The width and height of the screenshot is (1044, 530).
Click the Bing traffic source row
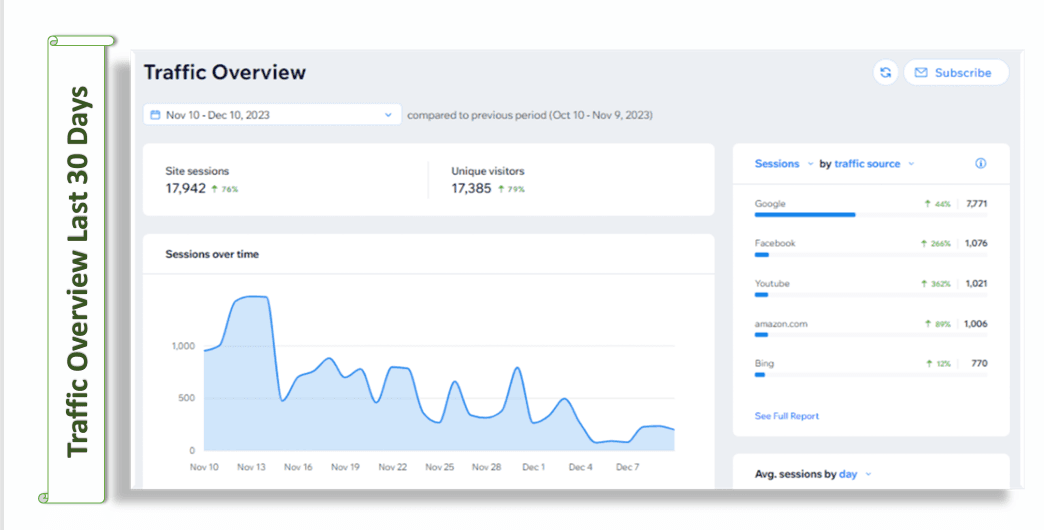[x=871, y=368]
